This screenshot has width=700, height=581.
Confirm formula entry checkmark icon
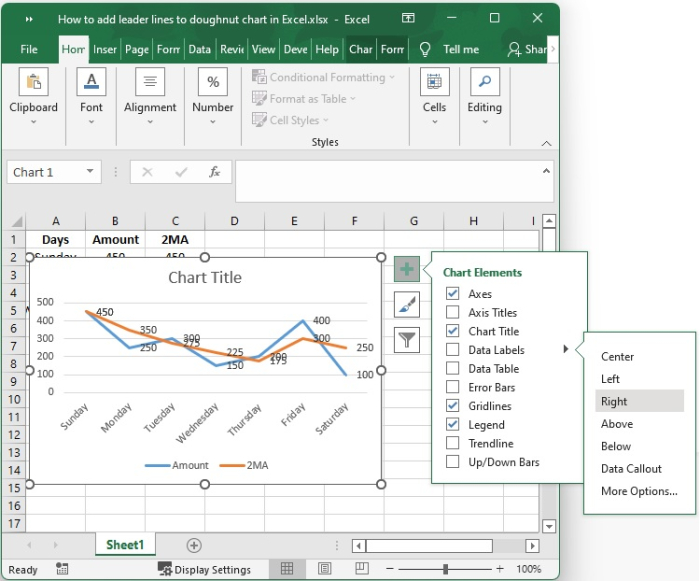tap(181, 172)
